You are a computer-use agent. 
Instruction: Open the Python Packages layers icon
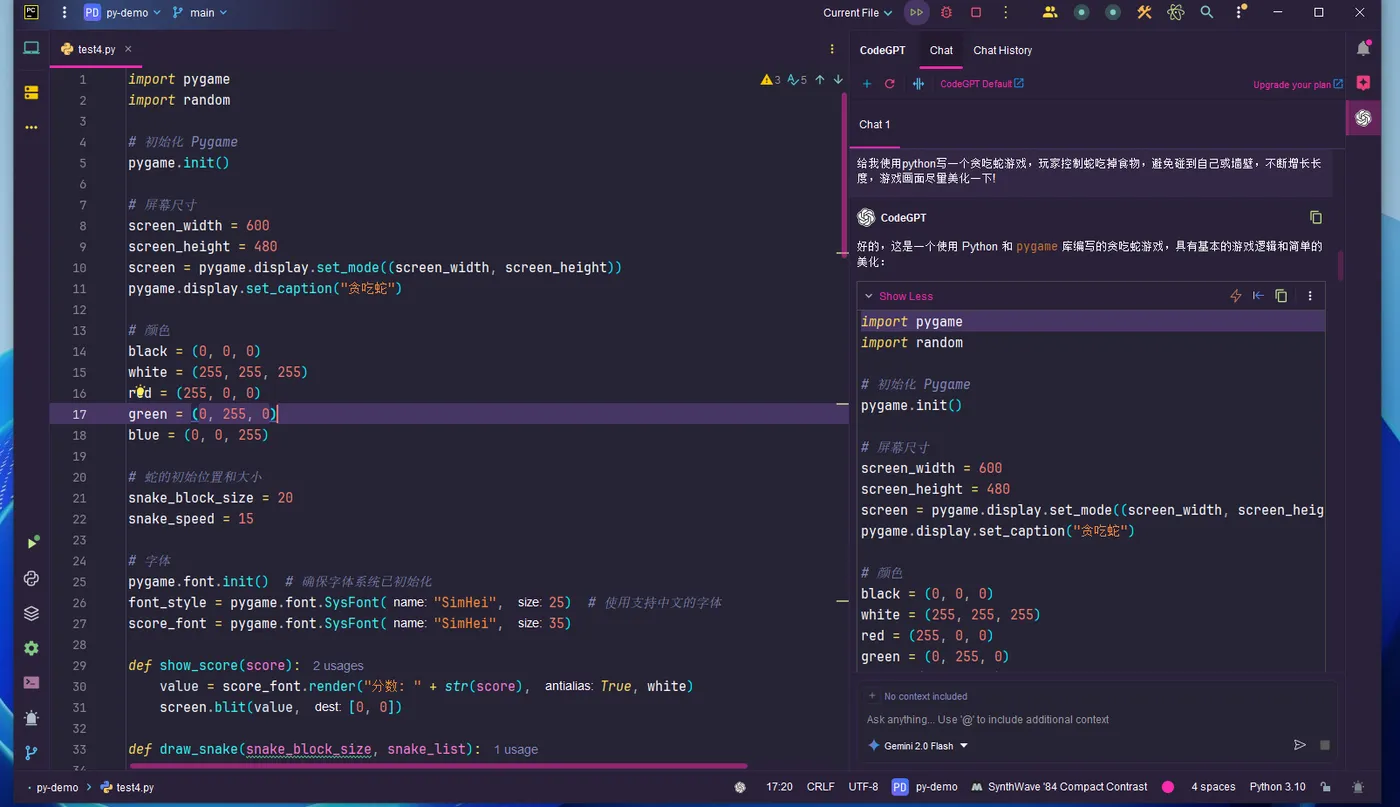pyautogui.click(x=31, y=613)
